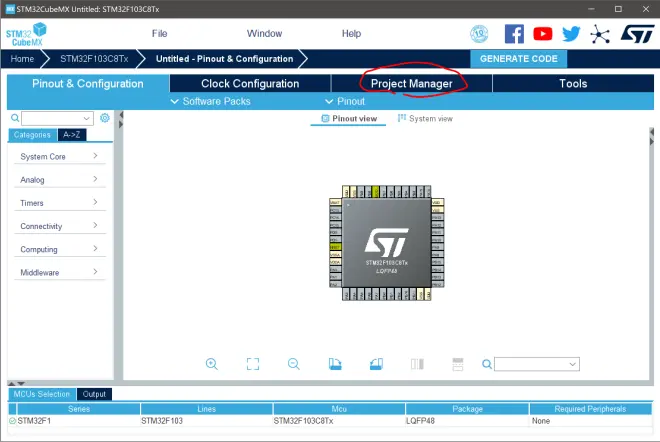This screenshot has width=660, height=442.
Task: Expand Analog category
Action: (x=59, y=180)
